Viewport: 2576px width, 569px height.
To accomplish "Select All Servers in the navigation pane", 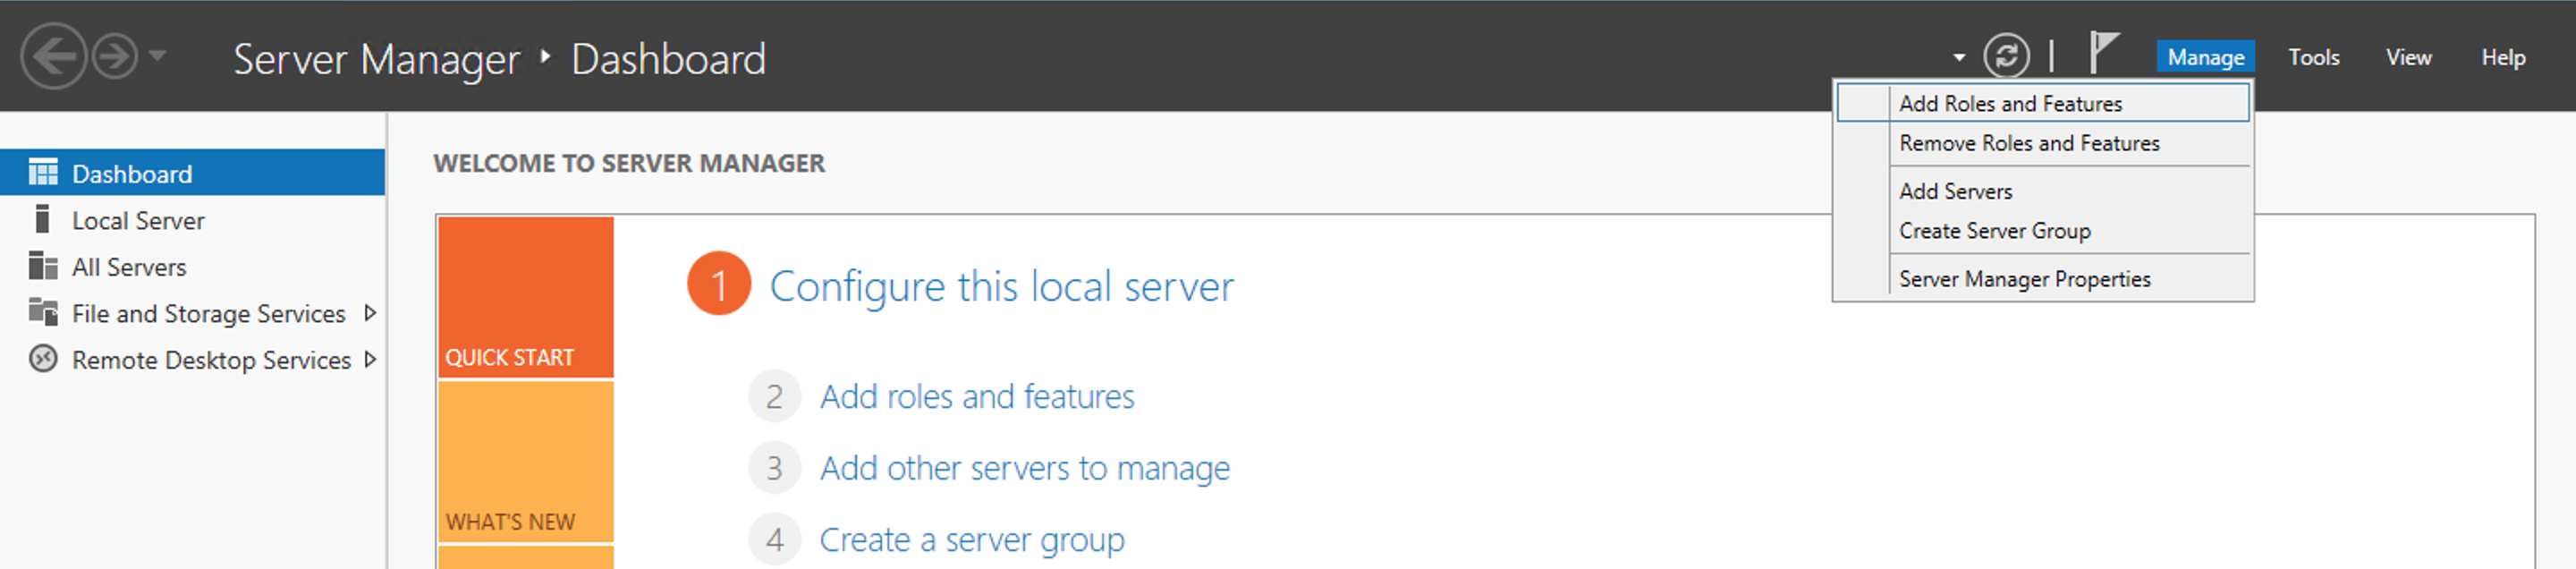I will (192, 267).
